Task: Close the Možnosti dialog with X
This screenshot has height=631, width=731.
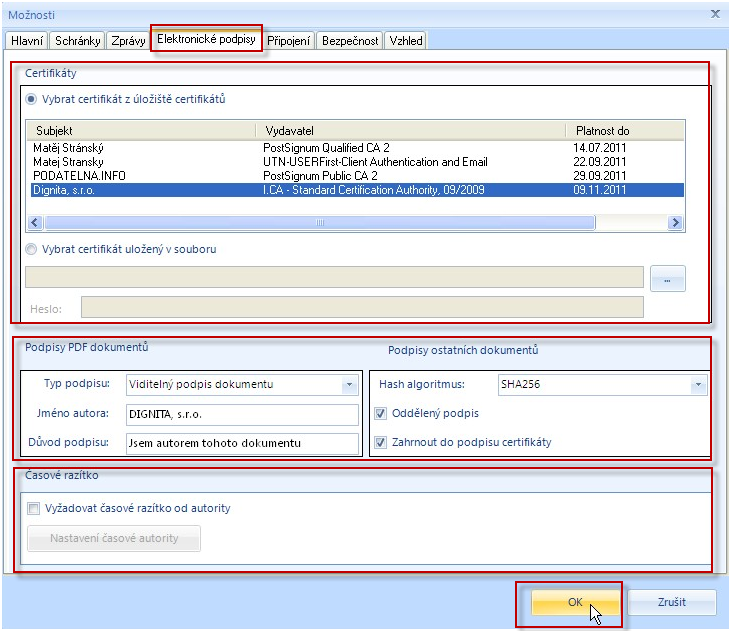Action: 715,14
